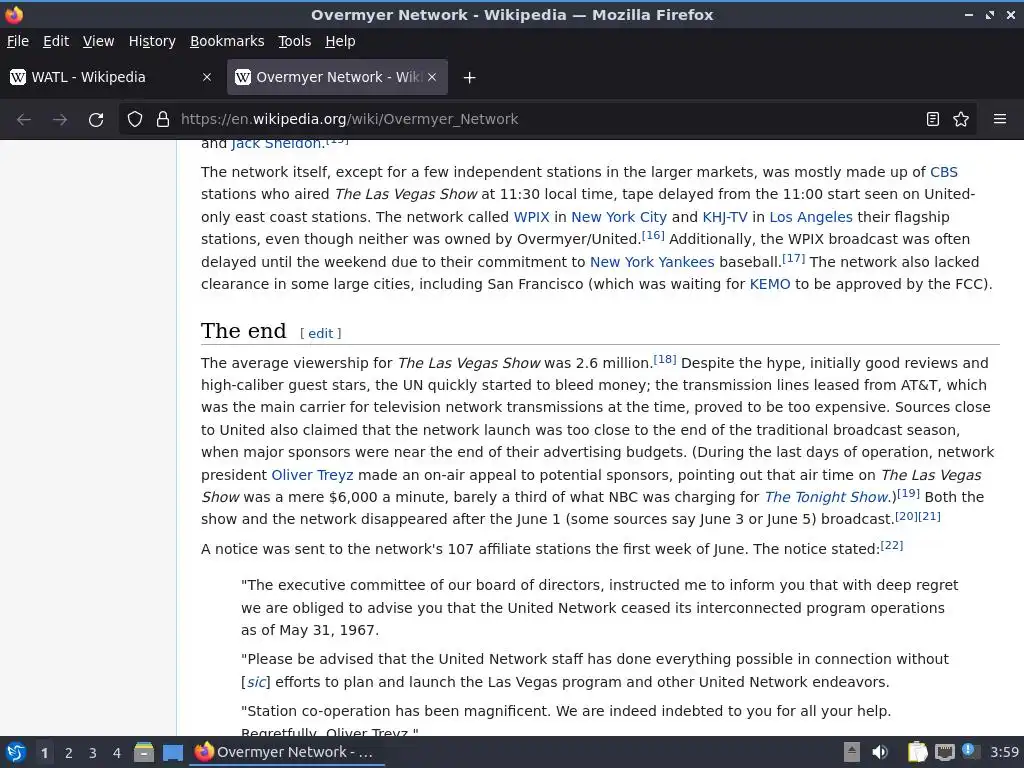This screenshot has width=1024, height=768.
Task: Open the Help menu
Action: point(340,41)
